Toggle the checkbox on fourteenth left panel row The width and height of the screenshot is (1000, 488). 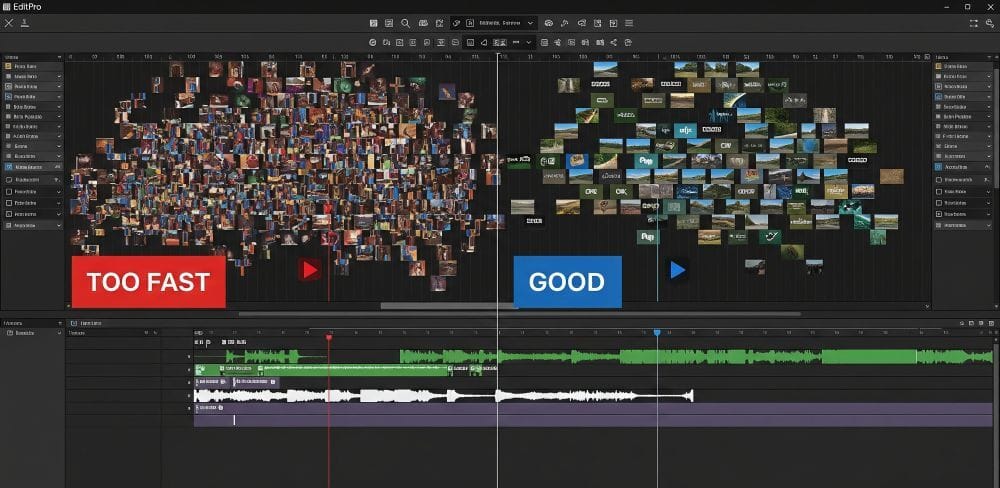coord(10,203)
